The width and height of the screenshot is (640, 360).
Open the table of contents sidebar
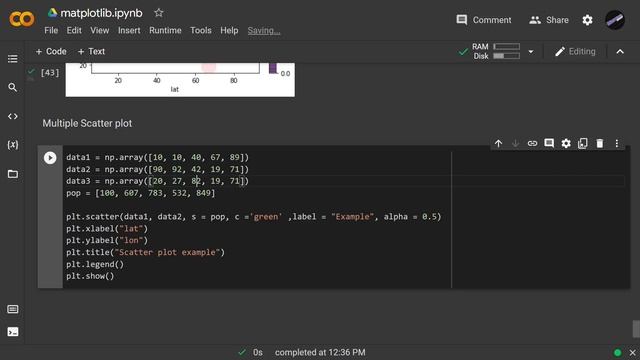point(13,59)
